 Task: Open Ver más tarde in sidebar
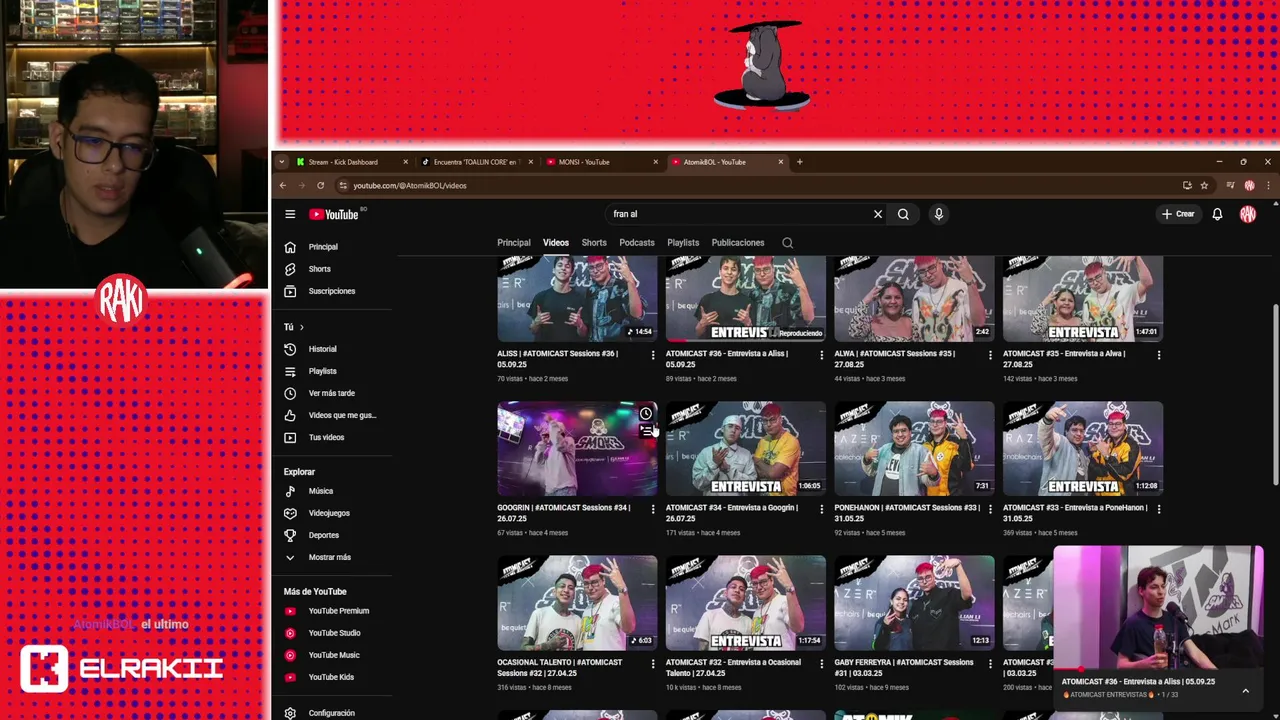[330, 393]
